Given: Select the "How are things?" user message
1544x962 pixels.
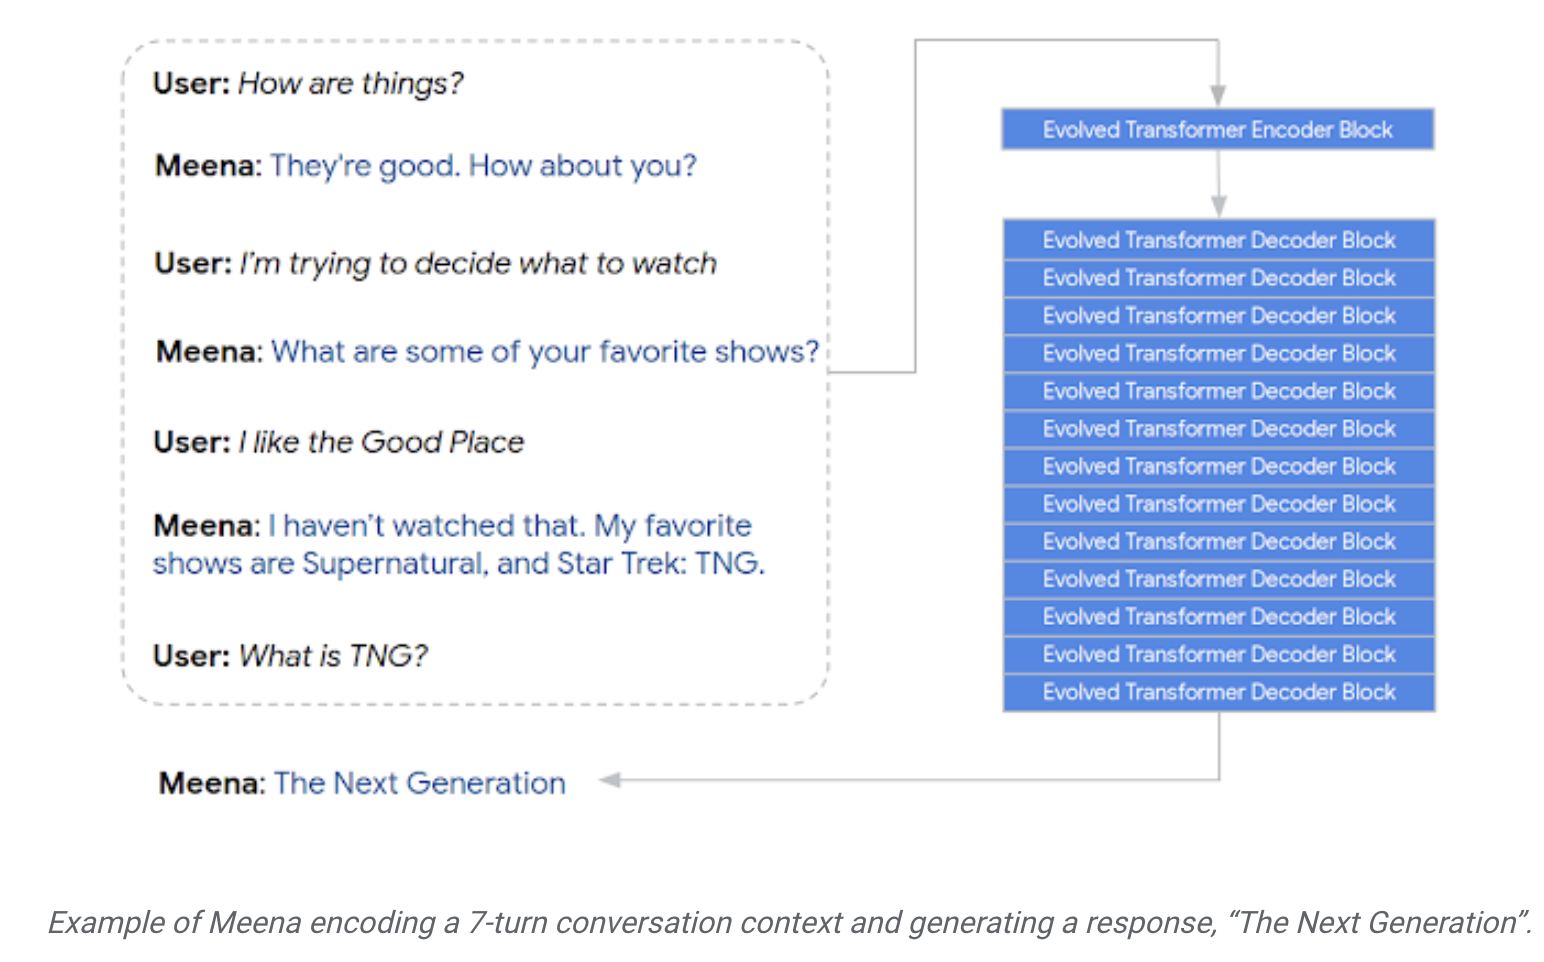Looking at the screenshot, I should [x=350, y=83].
